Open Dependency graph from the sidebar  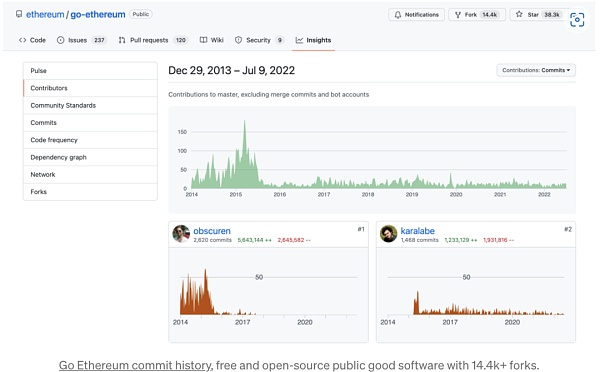tap(90, 157)
